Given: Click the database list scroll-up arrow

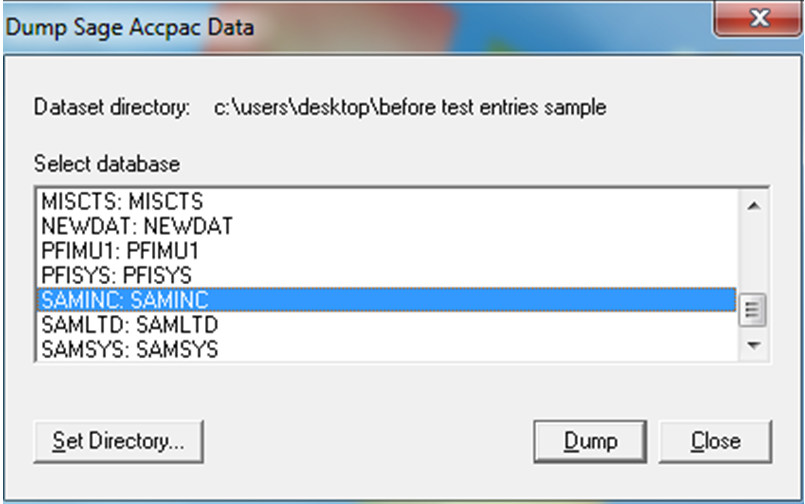Looking at the screenshot, I should 754,206.
